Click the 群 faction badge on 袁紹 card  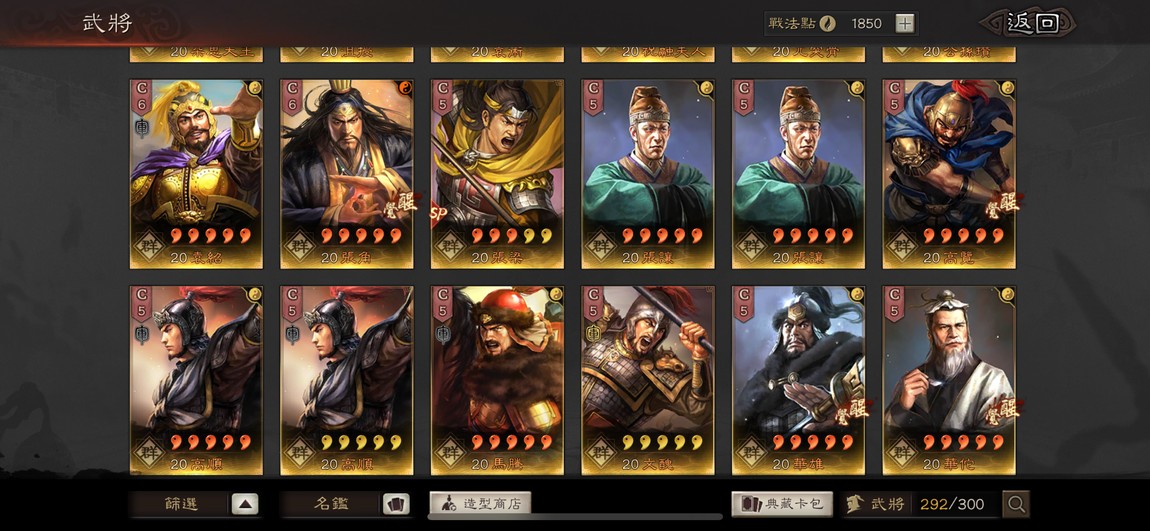pos(148,244)
